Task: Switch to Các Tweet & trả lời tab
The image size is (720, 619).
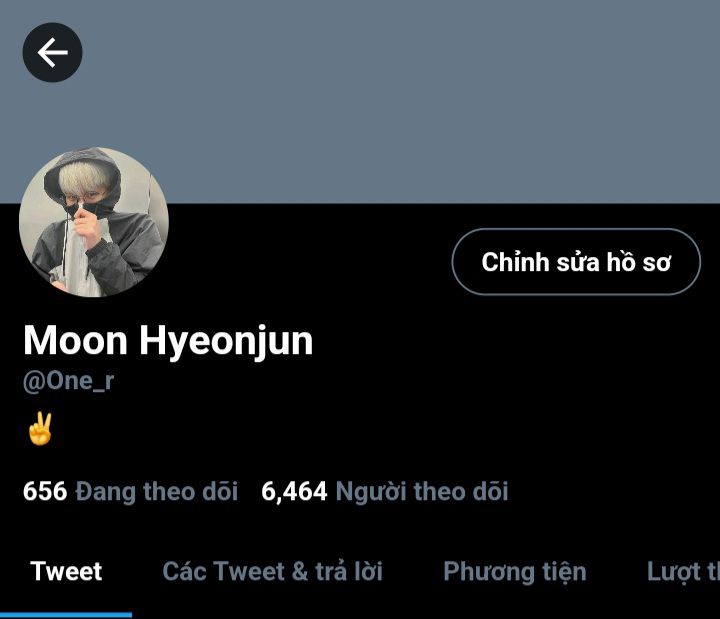Action: (272, 571)
